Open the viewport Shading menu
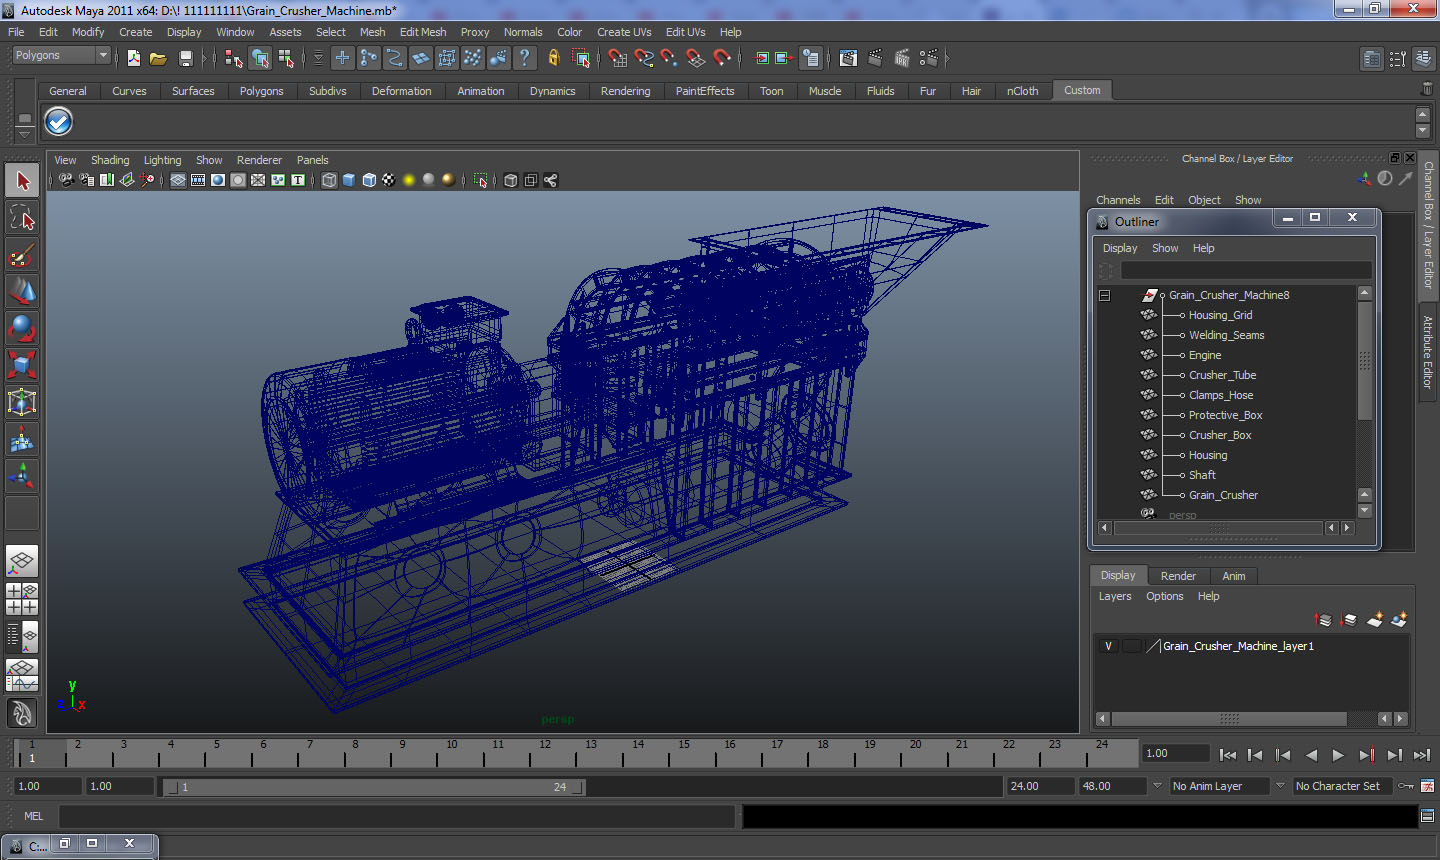Screen dimensions: 1440x860 pyautogui.click(x=110, y=160)
